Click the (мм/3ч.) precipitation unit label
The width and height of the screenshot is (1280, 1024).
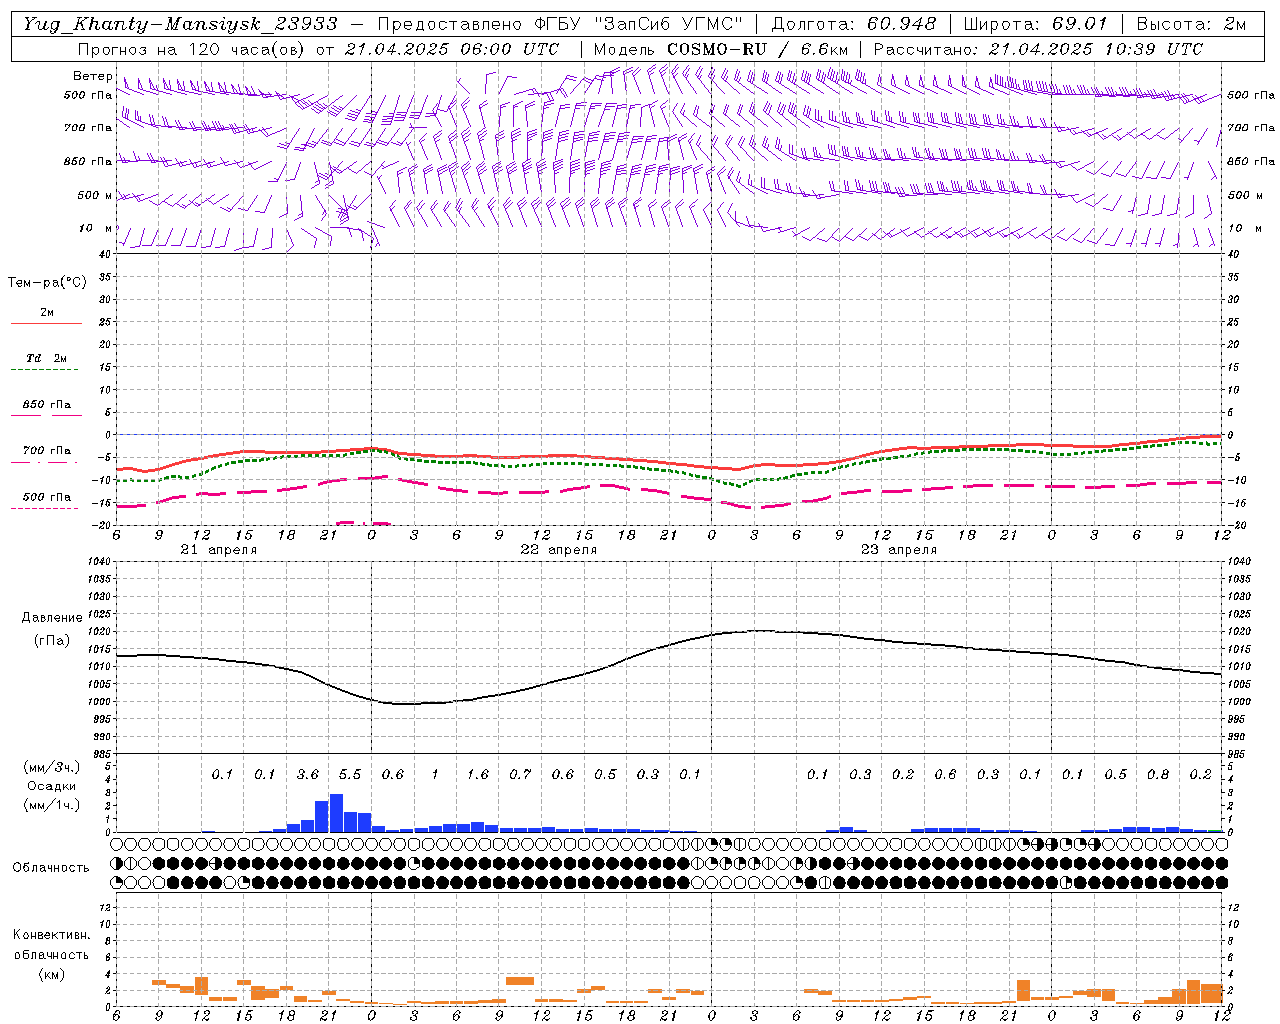[51, 767]
